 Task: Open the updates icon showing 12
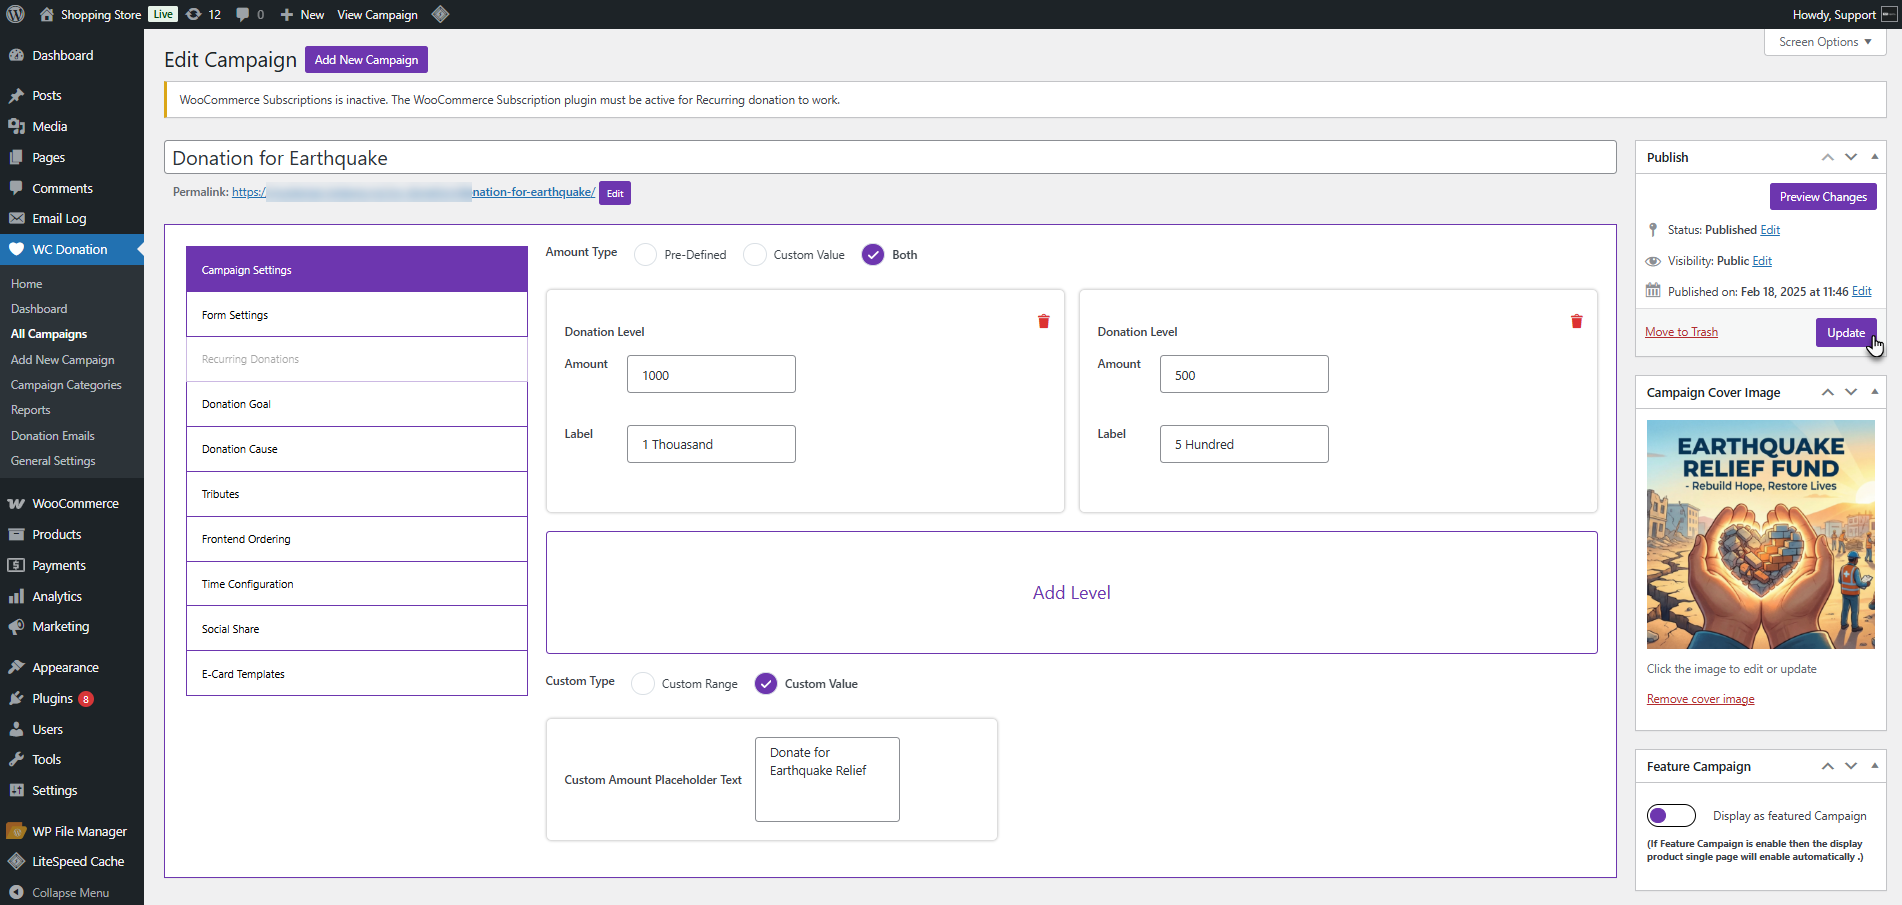[x=203, y=14]
